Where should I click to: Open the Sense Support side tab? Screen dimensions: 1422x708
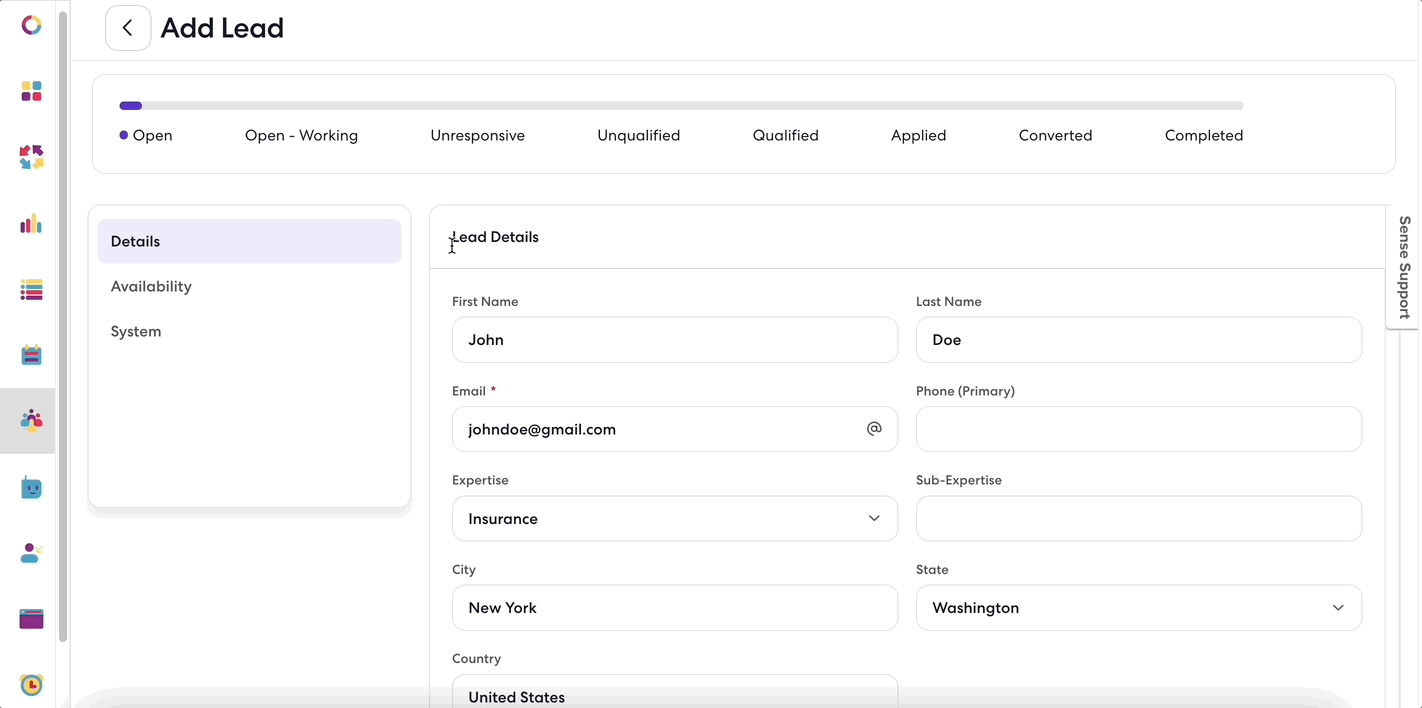(1404, 267)
